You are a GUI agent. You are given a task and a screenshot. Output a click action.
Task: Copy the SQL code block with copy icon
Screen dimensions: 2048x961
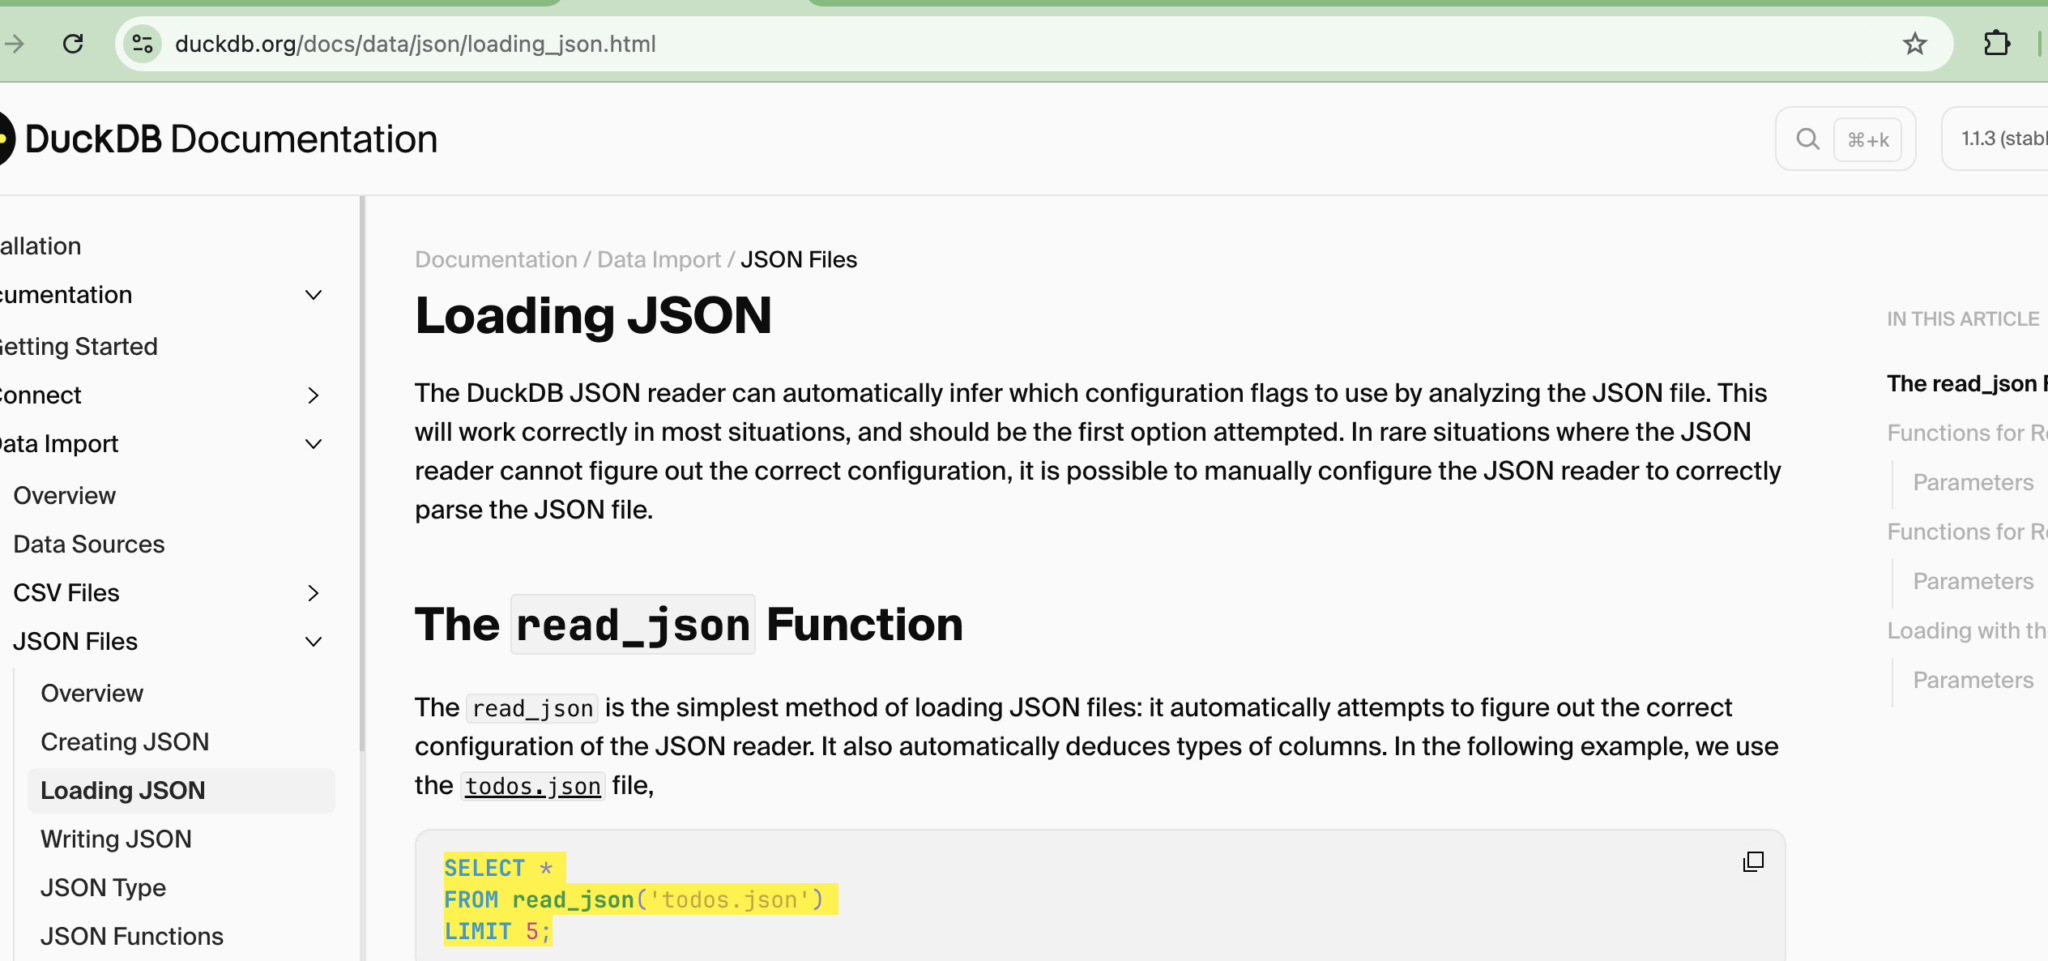1753,862
